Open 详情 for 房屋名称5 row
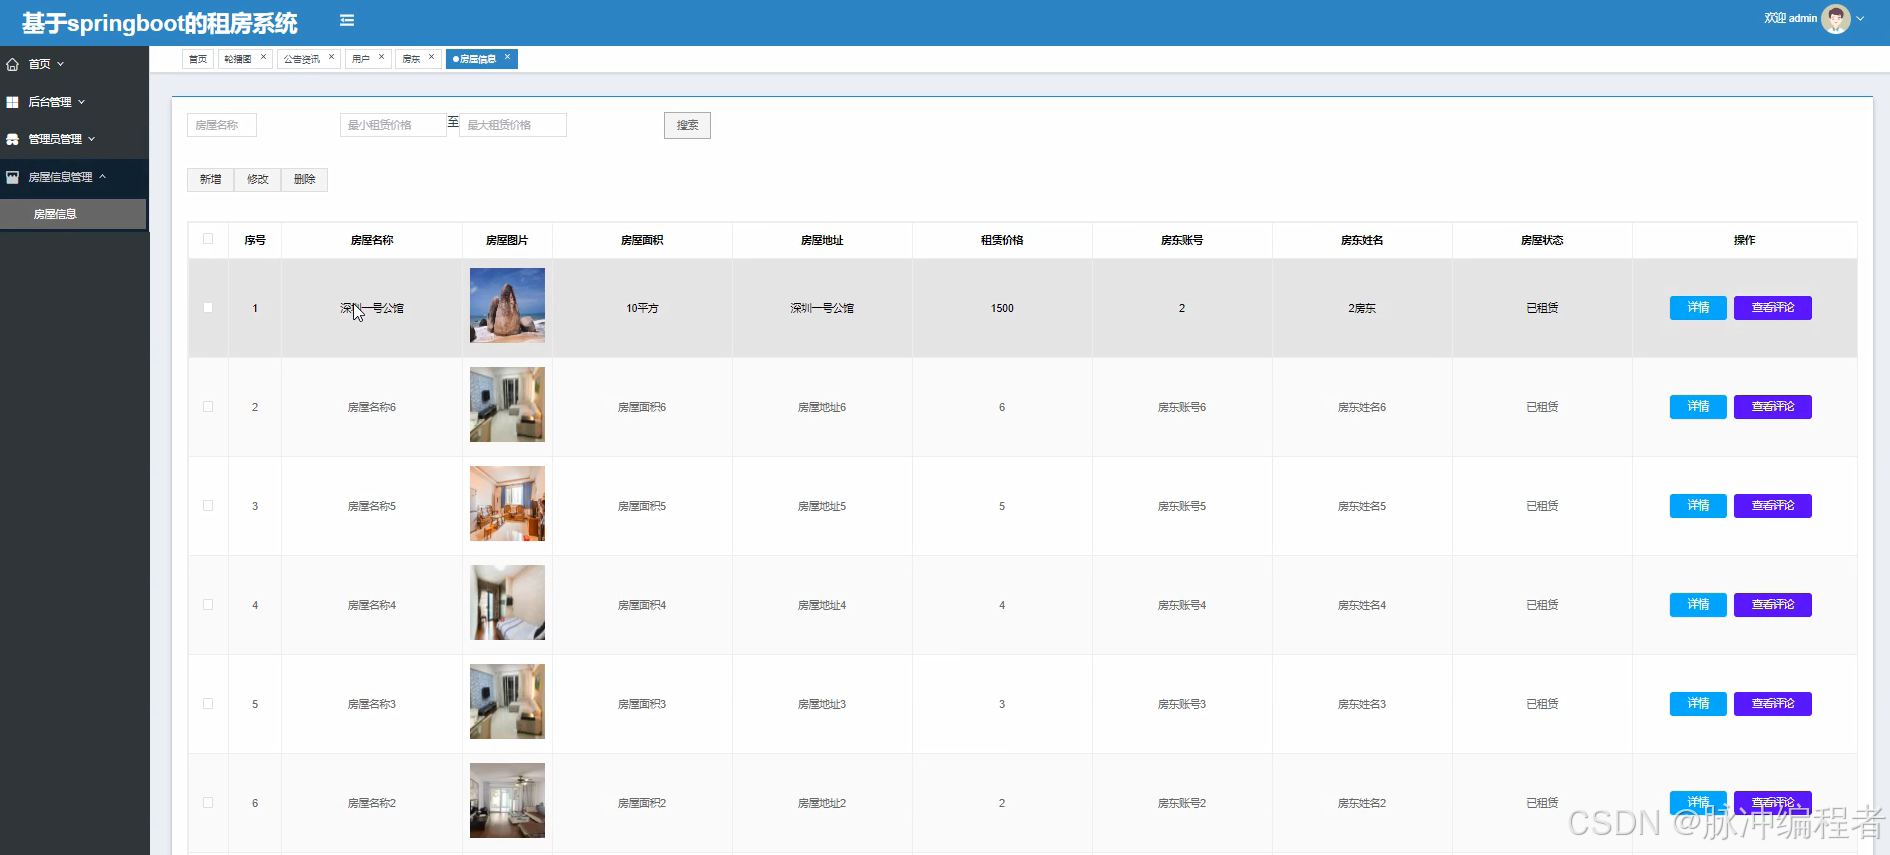This screenshot has height=855, width=1890. coord(1698,506)
